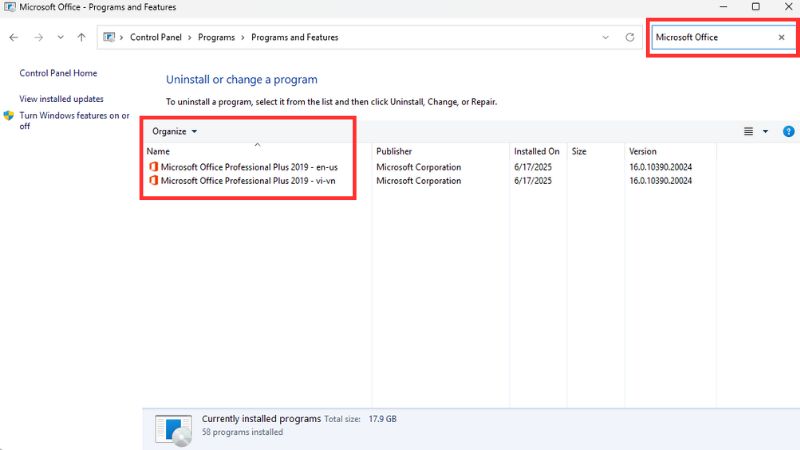Open recent locations dropdown chevron
This screenshot has height=450, width=800.
point(60,37)
